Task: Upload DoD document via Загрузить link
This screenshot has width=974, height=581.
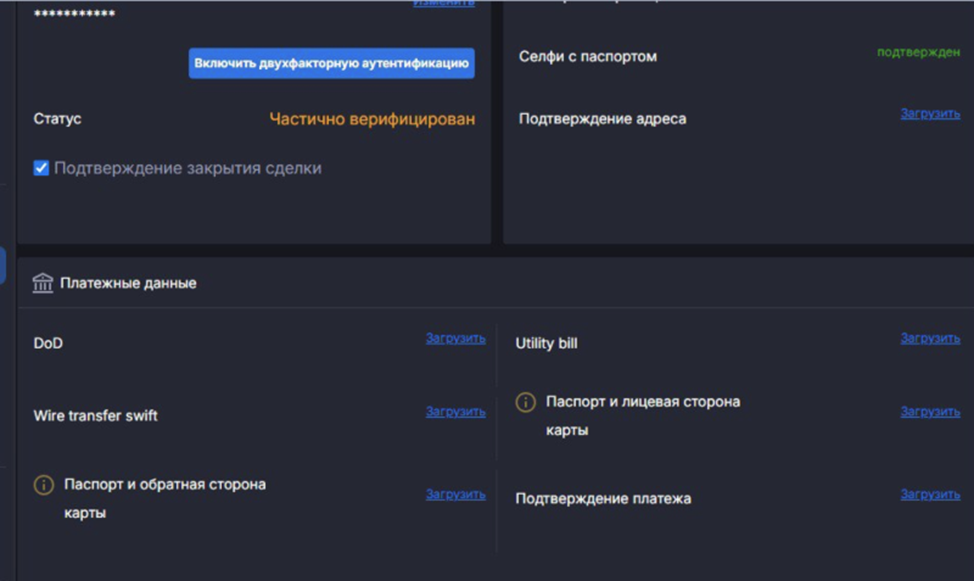Action: 455,338
